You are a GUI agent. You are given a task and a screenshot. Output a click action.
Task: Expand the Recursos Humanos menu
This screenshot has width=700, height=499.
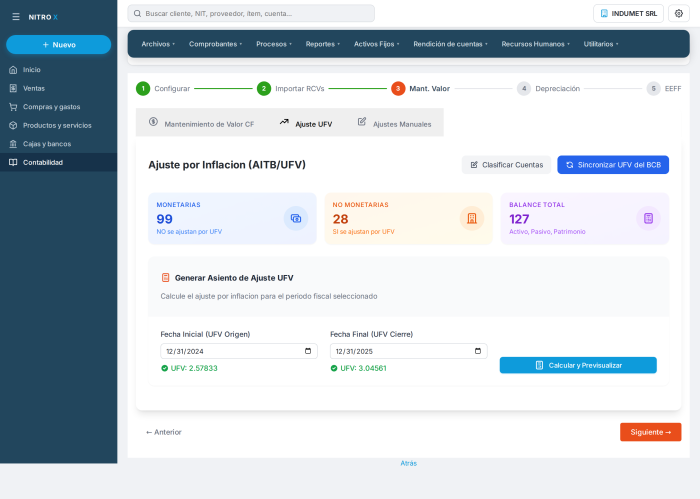(x=535, y=44)
